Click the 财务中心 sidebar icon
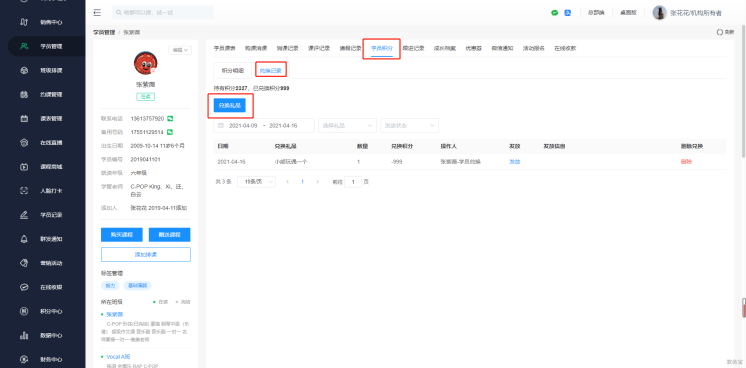 [24, 359]
